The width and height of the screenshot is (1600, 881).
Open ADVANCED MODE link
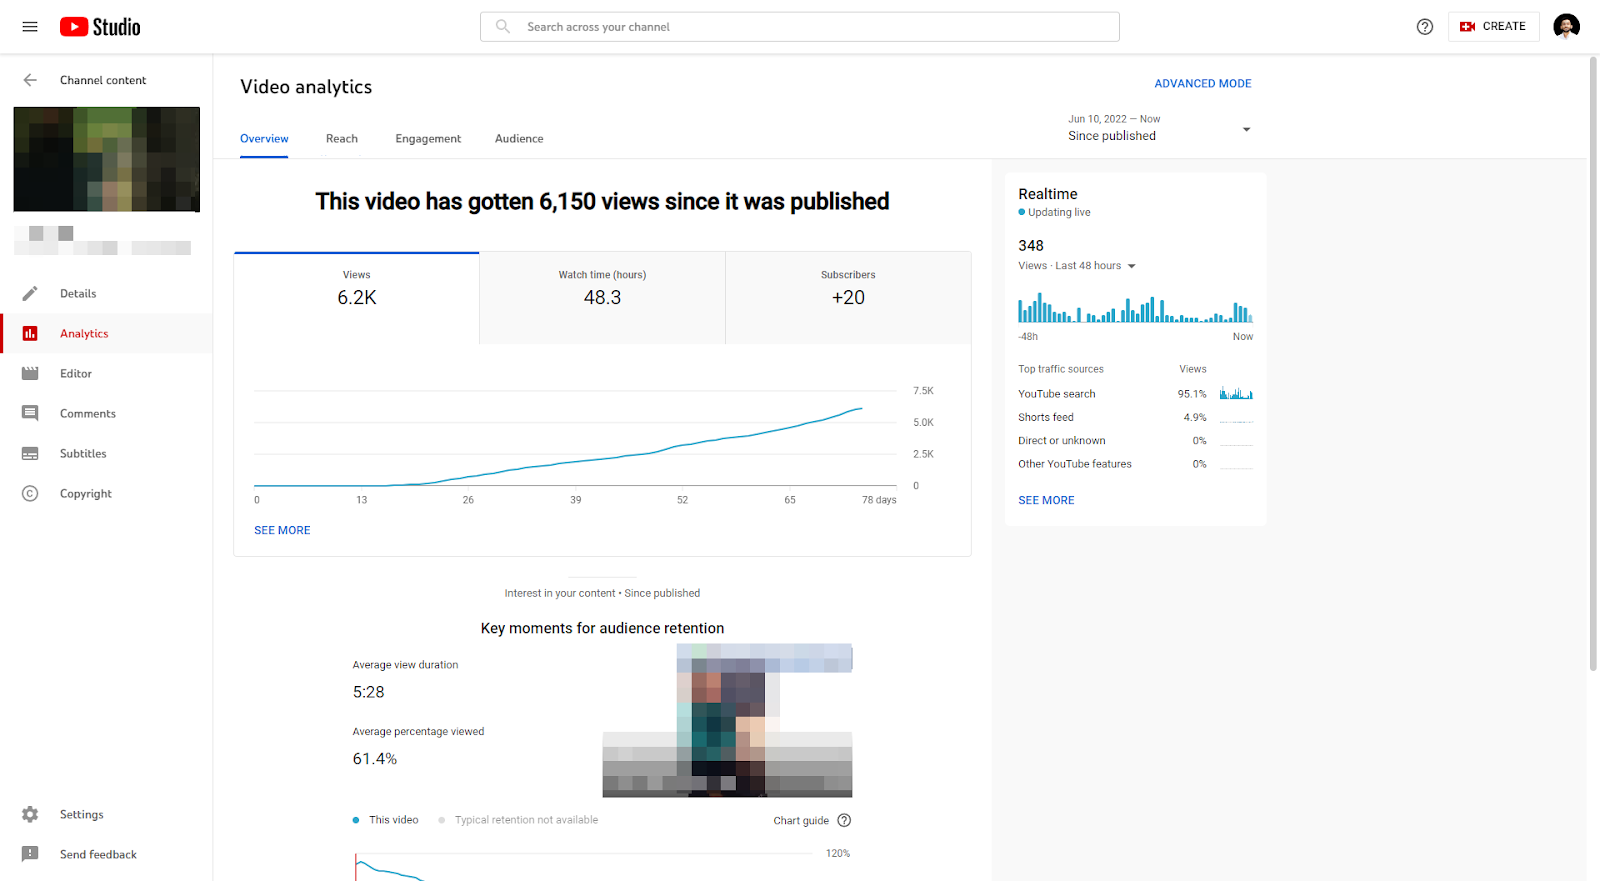1203,84
